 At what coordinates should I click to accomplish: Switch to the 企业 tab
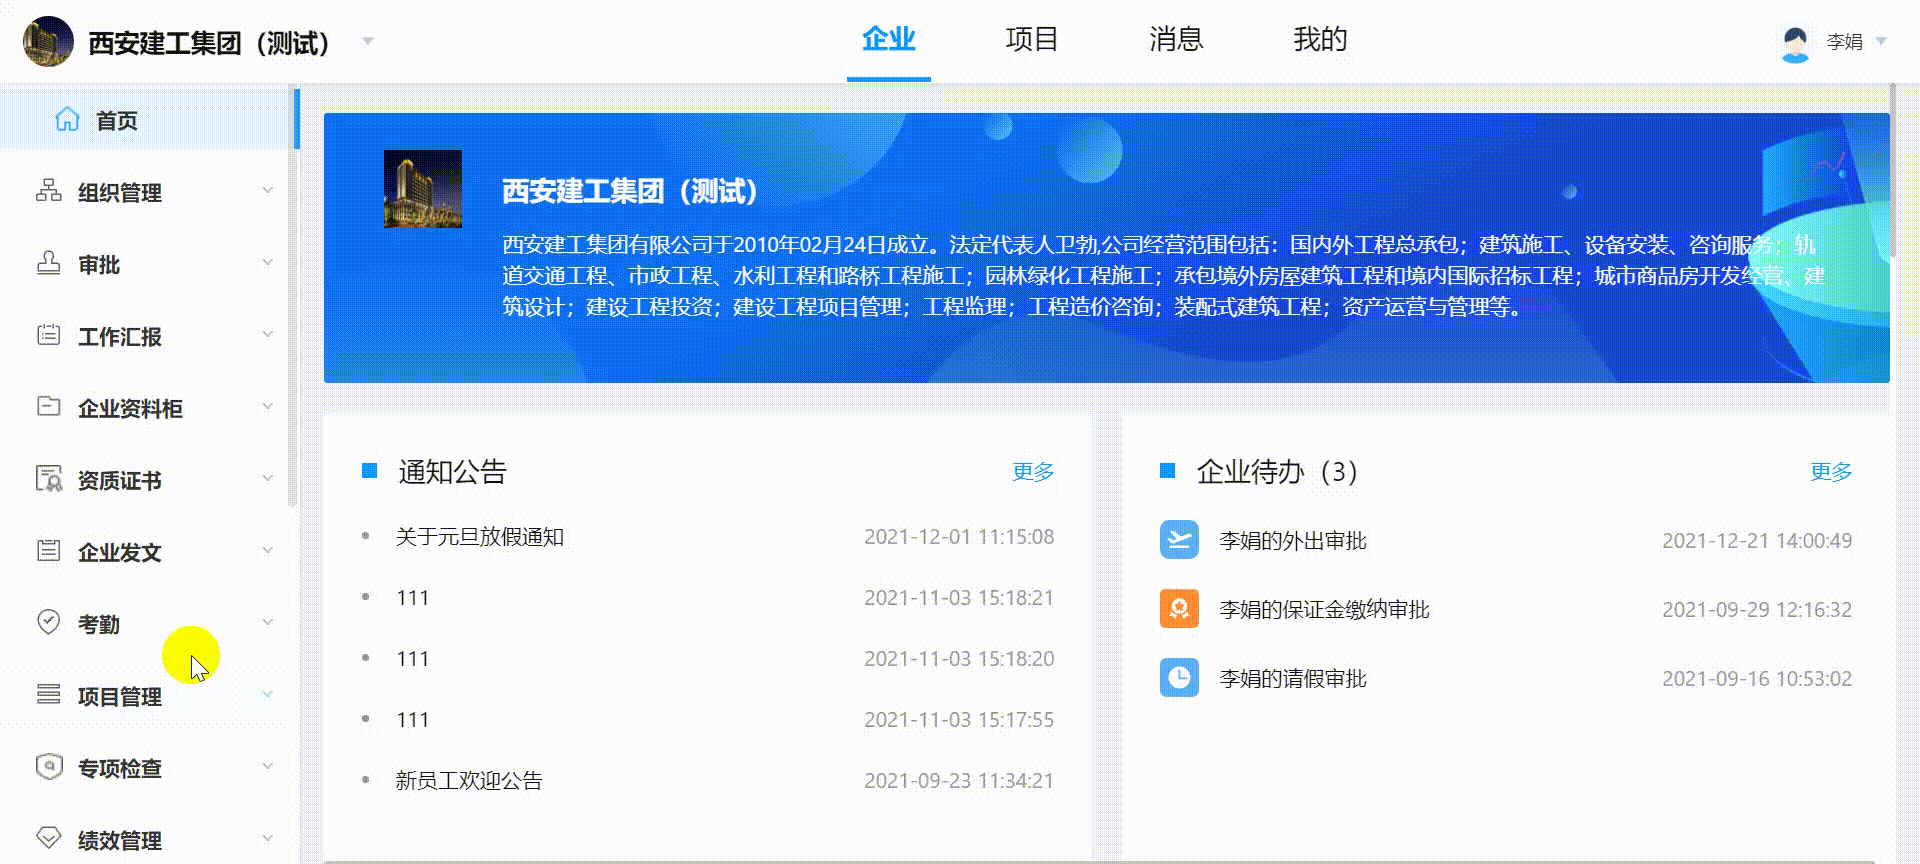pyautogui.click(x=889, y=40)
